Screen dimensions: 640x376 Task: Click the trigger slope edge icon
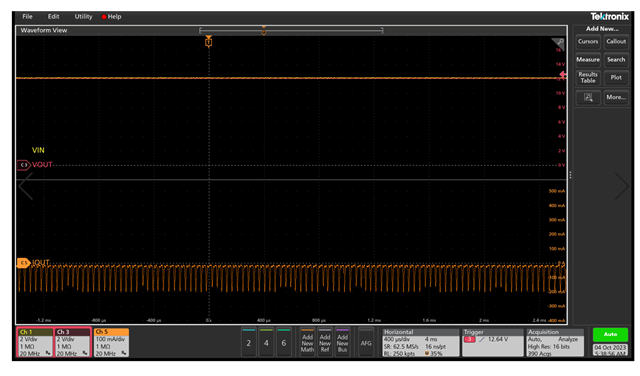point(482,339)
